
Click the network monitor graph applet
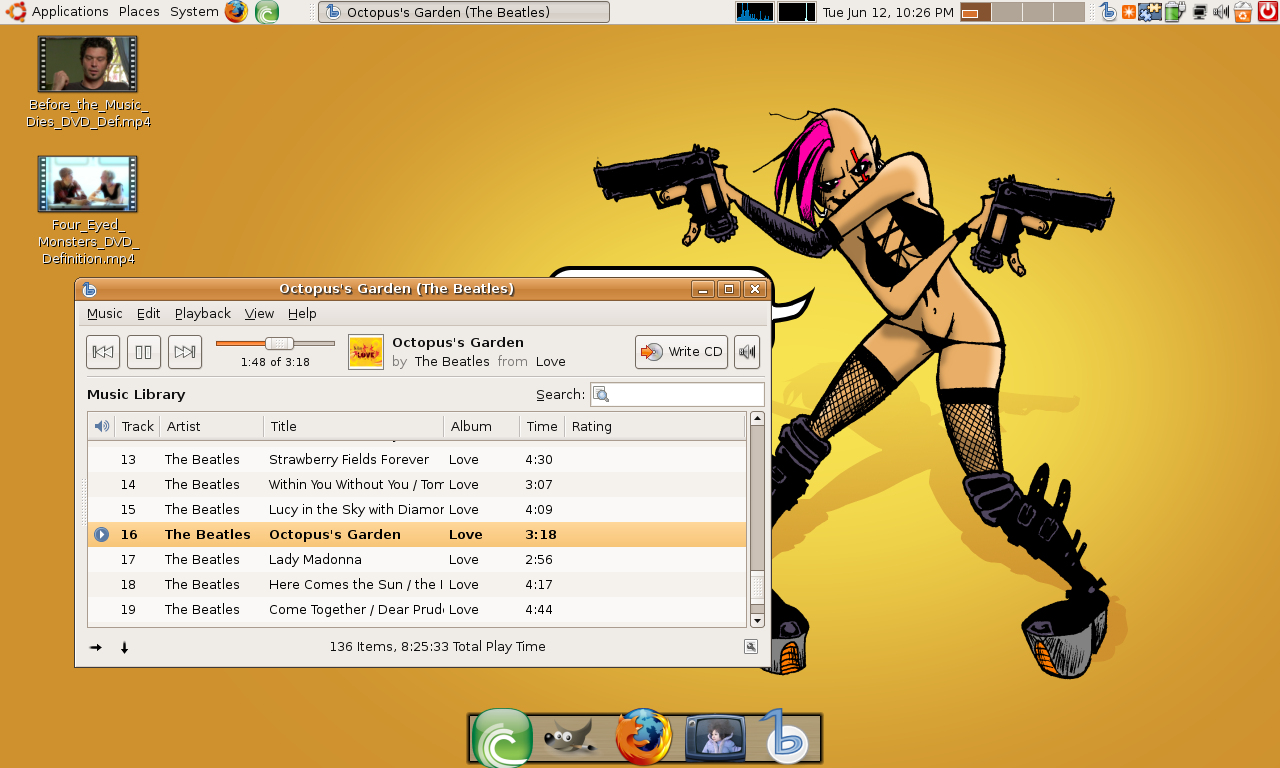pos(797,12)
